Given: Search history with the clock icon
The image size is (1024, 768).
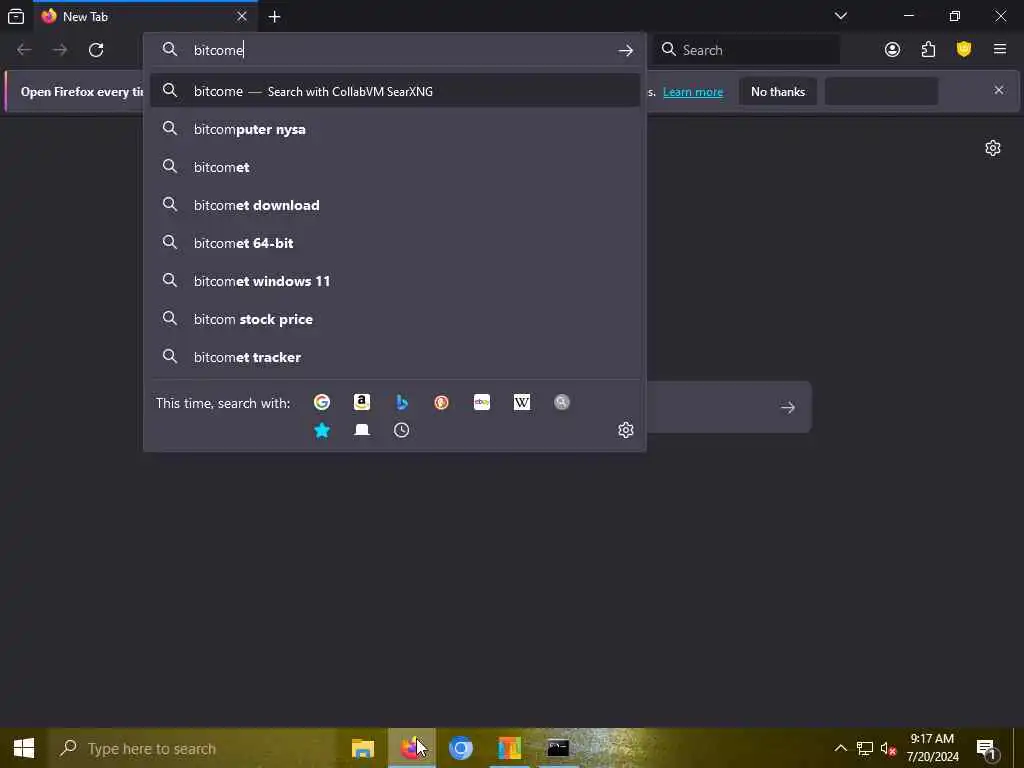Looking at the screenshot, I should 402,430.
